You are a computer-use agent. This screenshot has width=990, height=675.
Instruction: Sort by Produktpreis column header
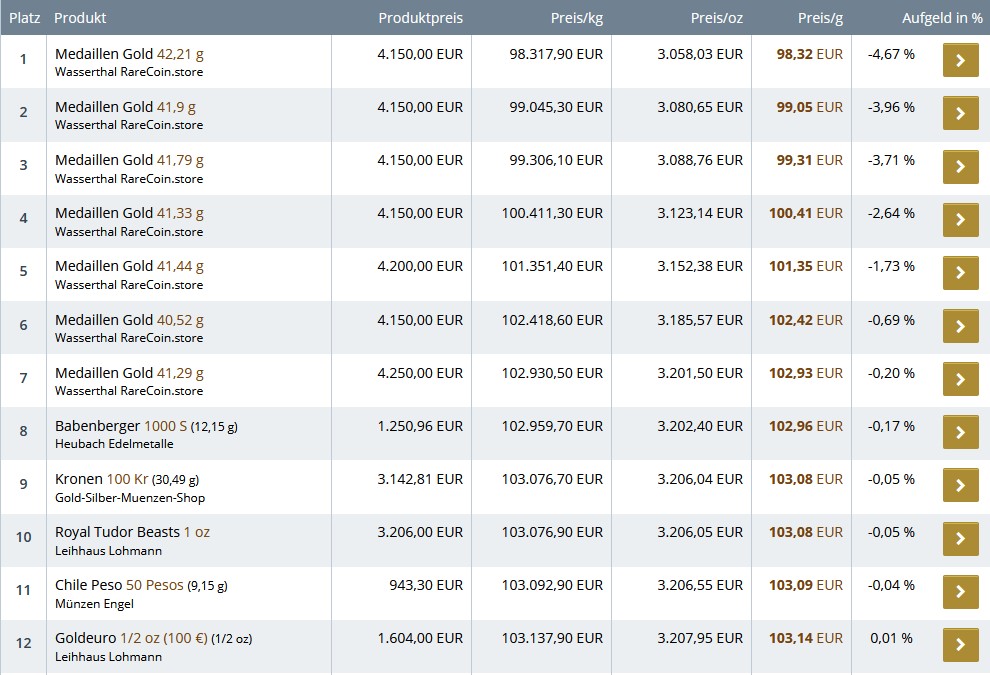coord(420,18)
